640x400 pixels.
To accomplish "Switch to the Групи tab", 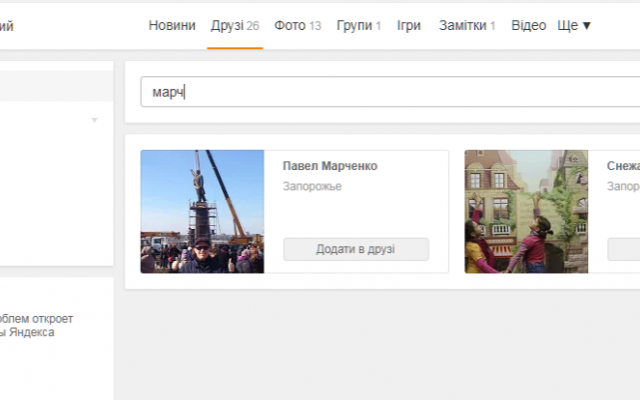I will (358, 25).
